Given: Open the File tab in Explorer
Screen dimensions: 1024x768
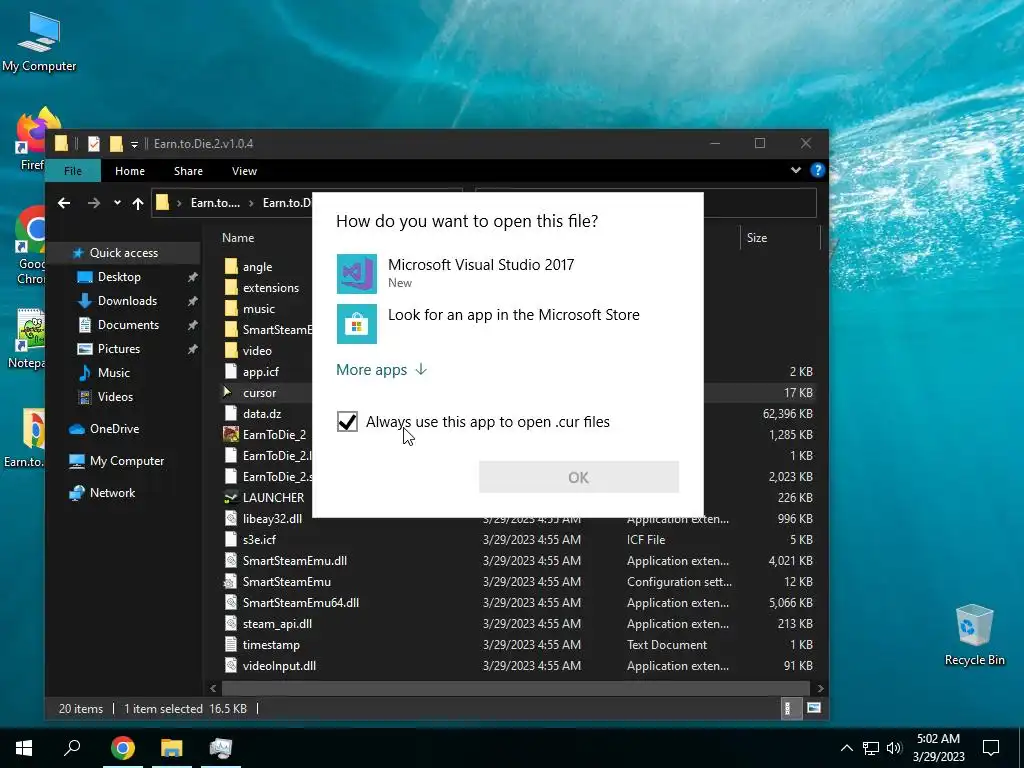Looking at the screenshot, I should [73, 171].
